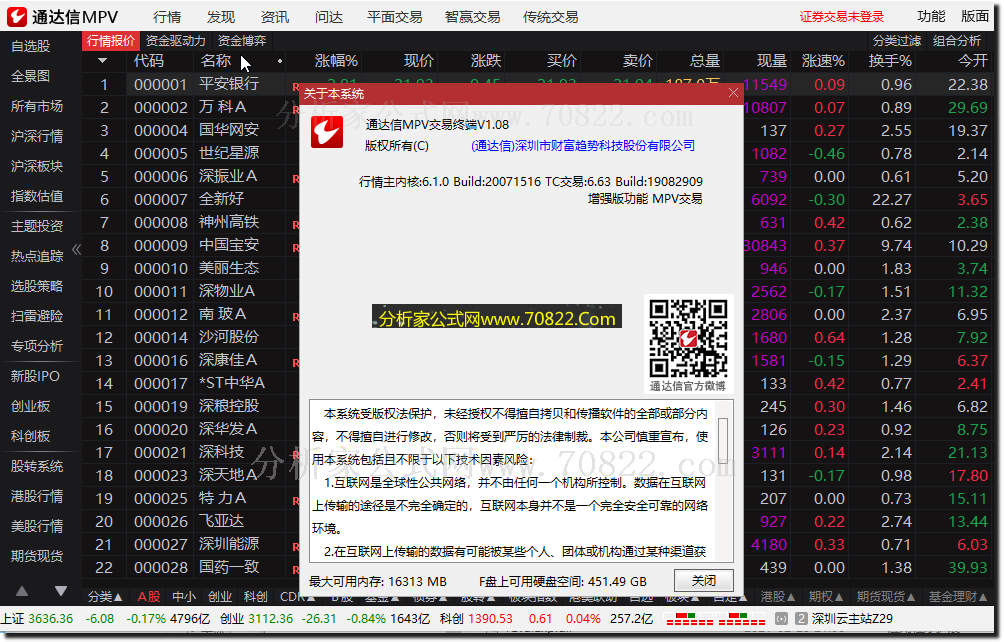This screenshot has width=1004, height=642.
Task: Select 热点追踪 in the sidebar
Action: coord(37,257)
